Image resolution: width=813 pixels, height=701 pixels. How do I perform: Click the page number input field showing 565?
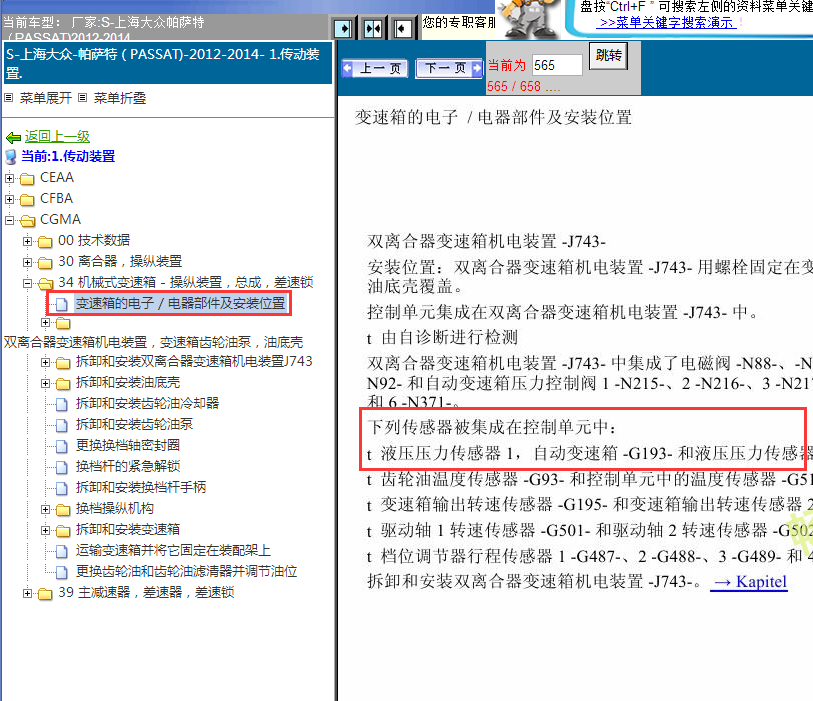pos(557,65)
